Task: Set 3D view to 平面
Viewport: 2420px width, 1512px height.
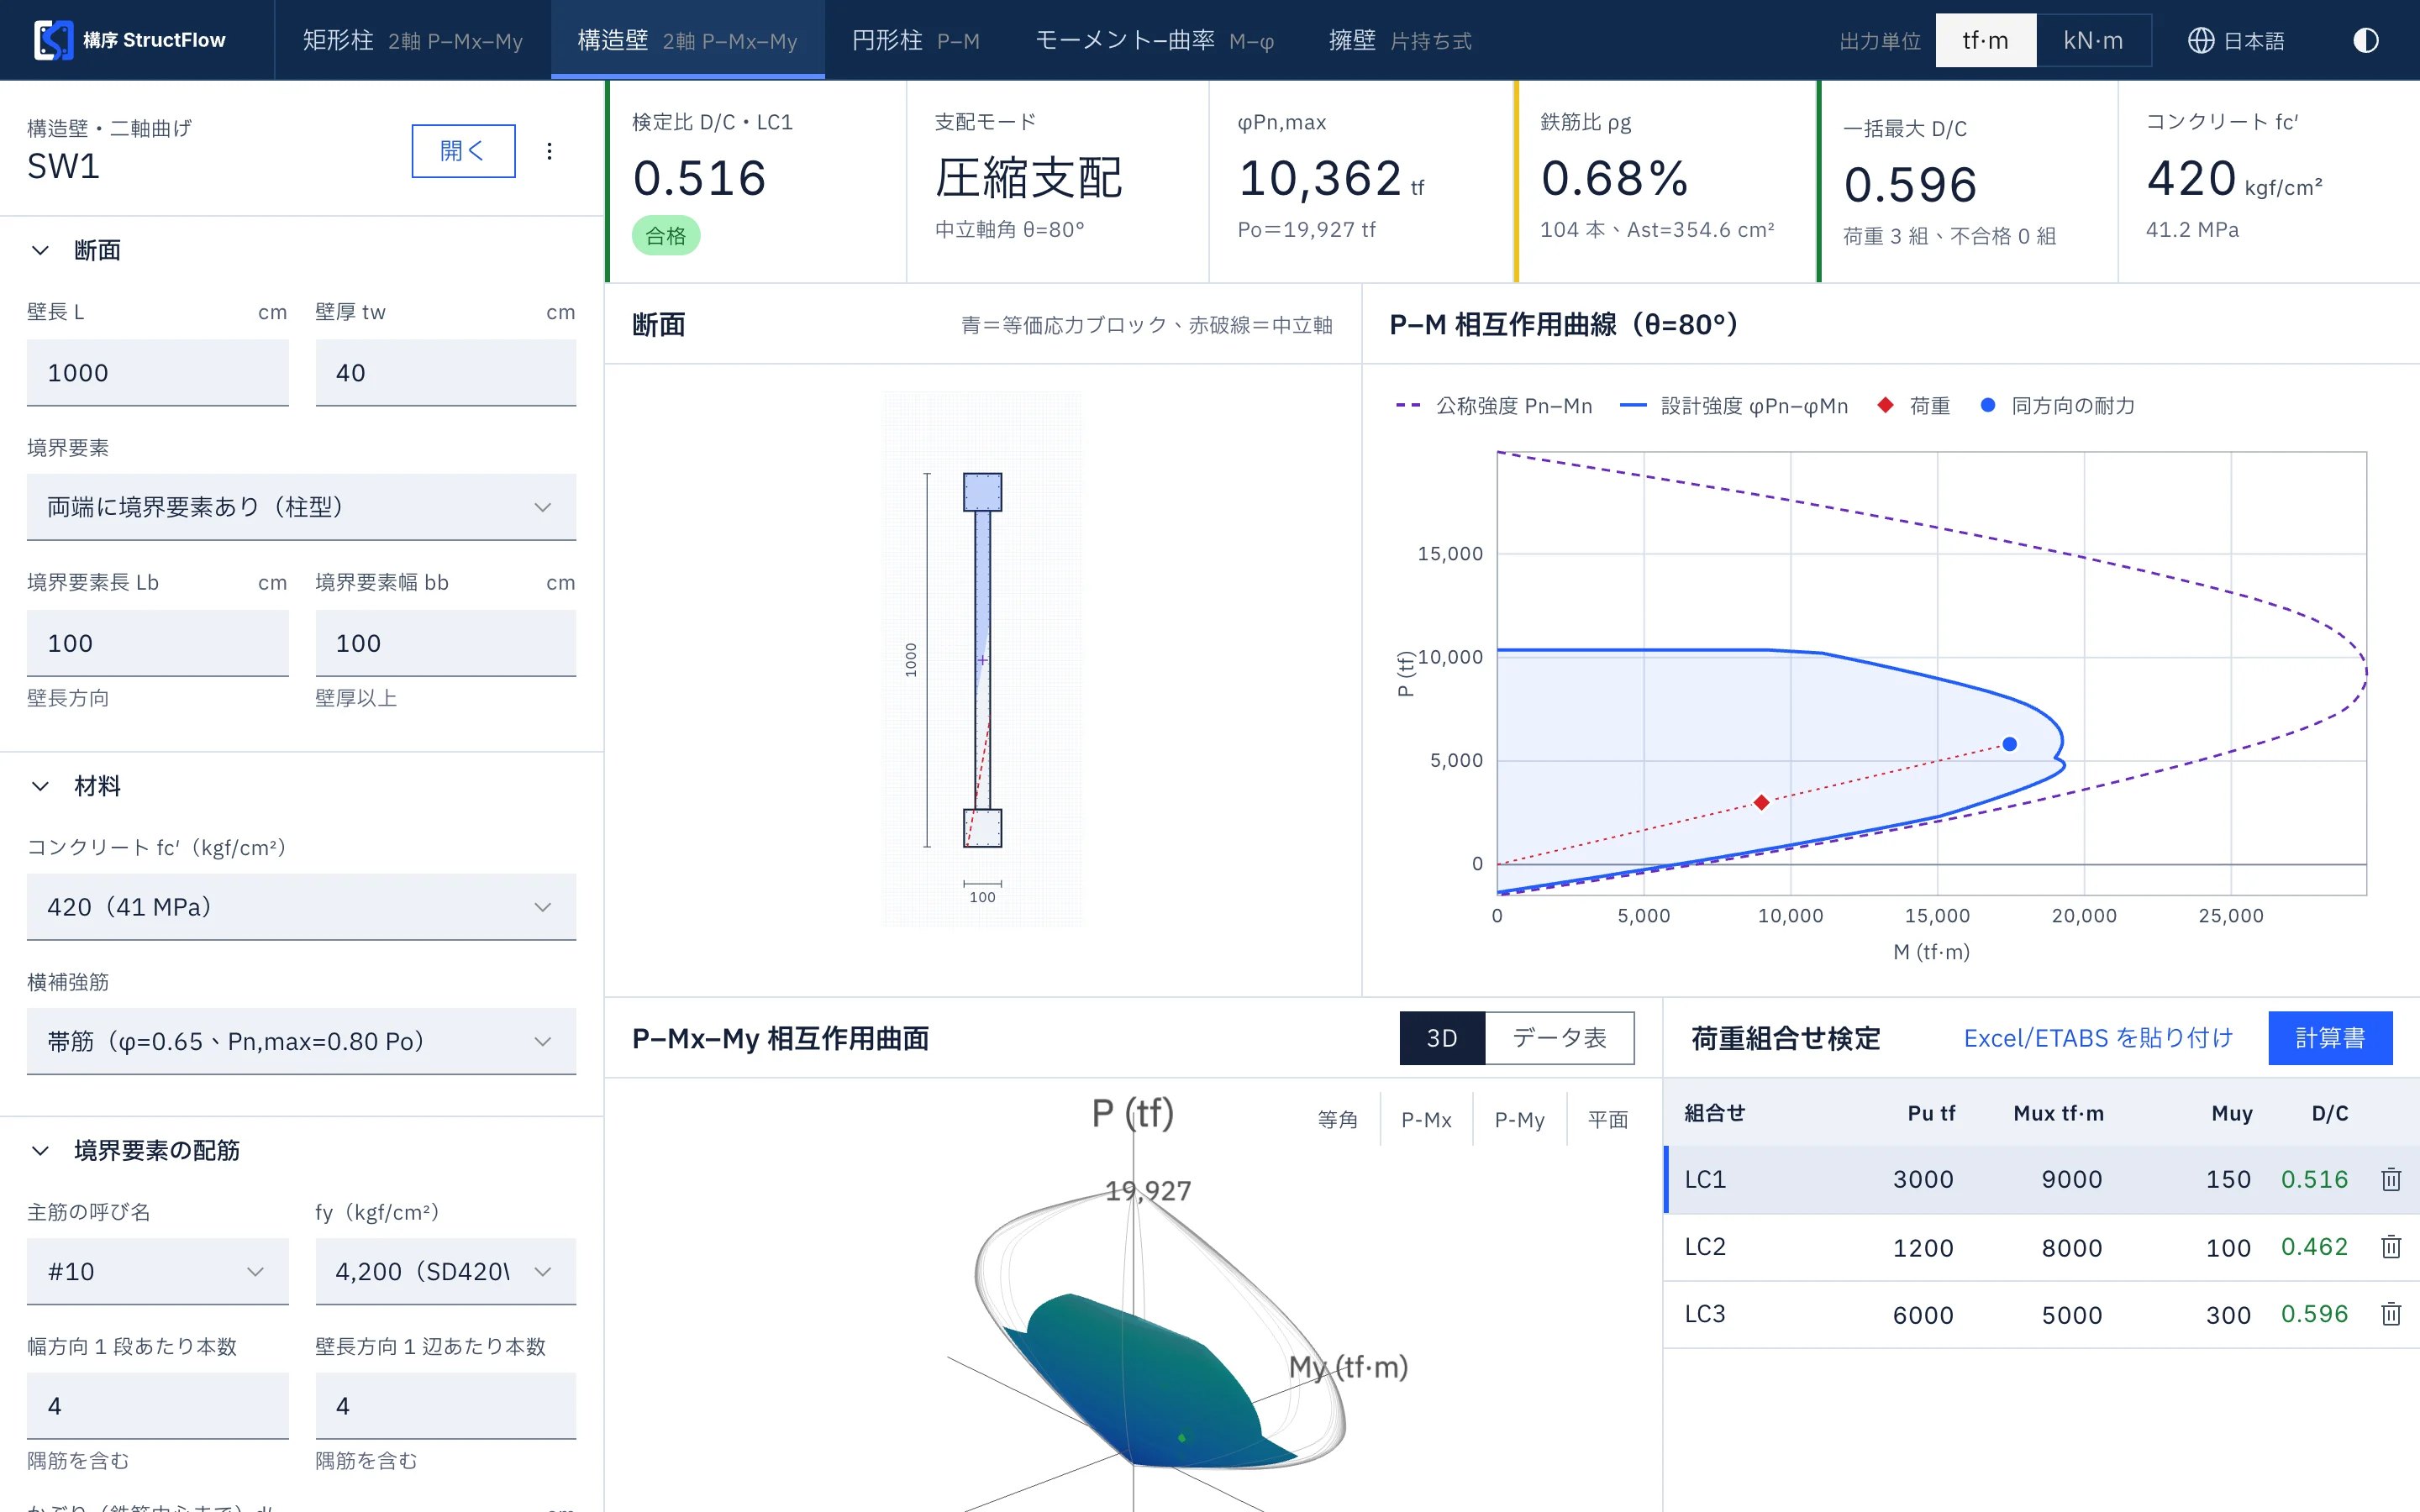Action: point(1608,1120)
